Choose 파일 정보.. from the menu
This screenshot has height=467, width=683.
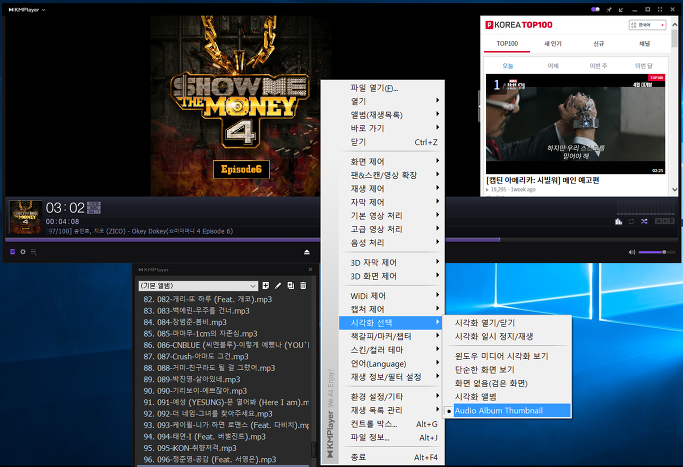(391, 437)
